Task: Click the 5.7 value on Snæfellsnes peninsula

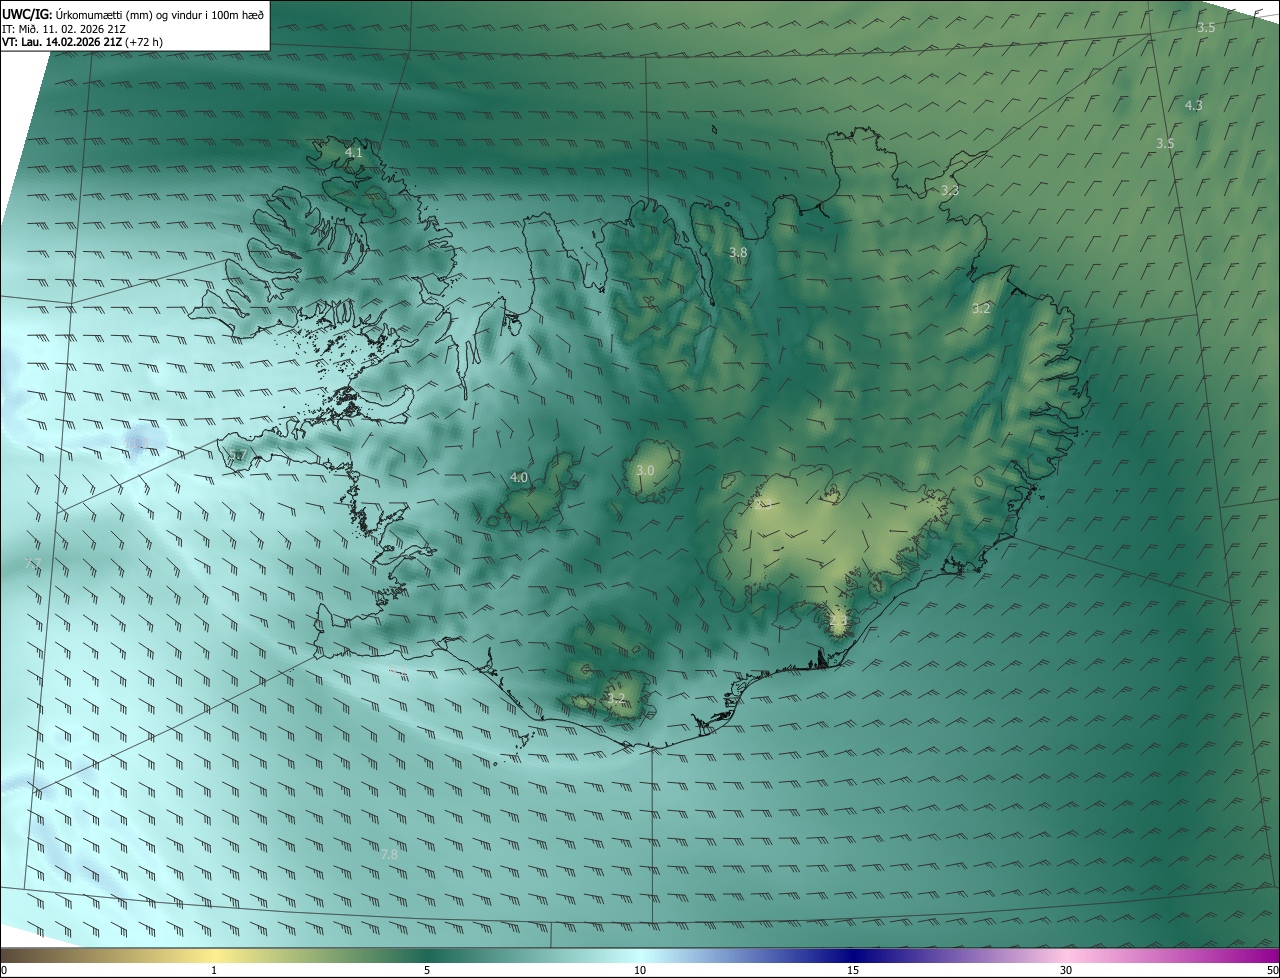Action: (236, 456)
